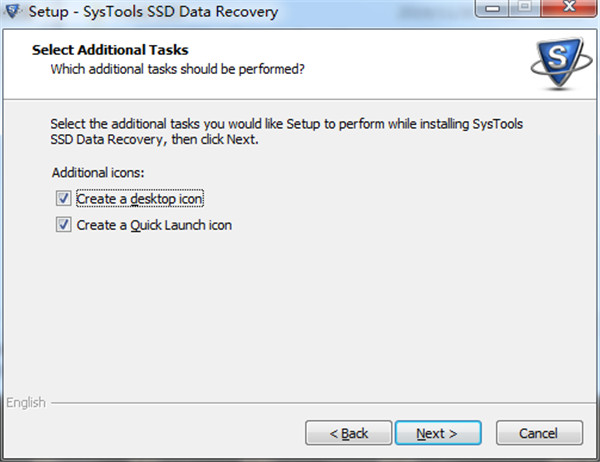Click the 'Additional icons:' label

[98, 173]
